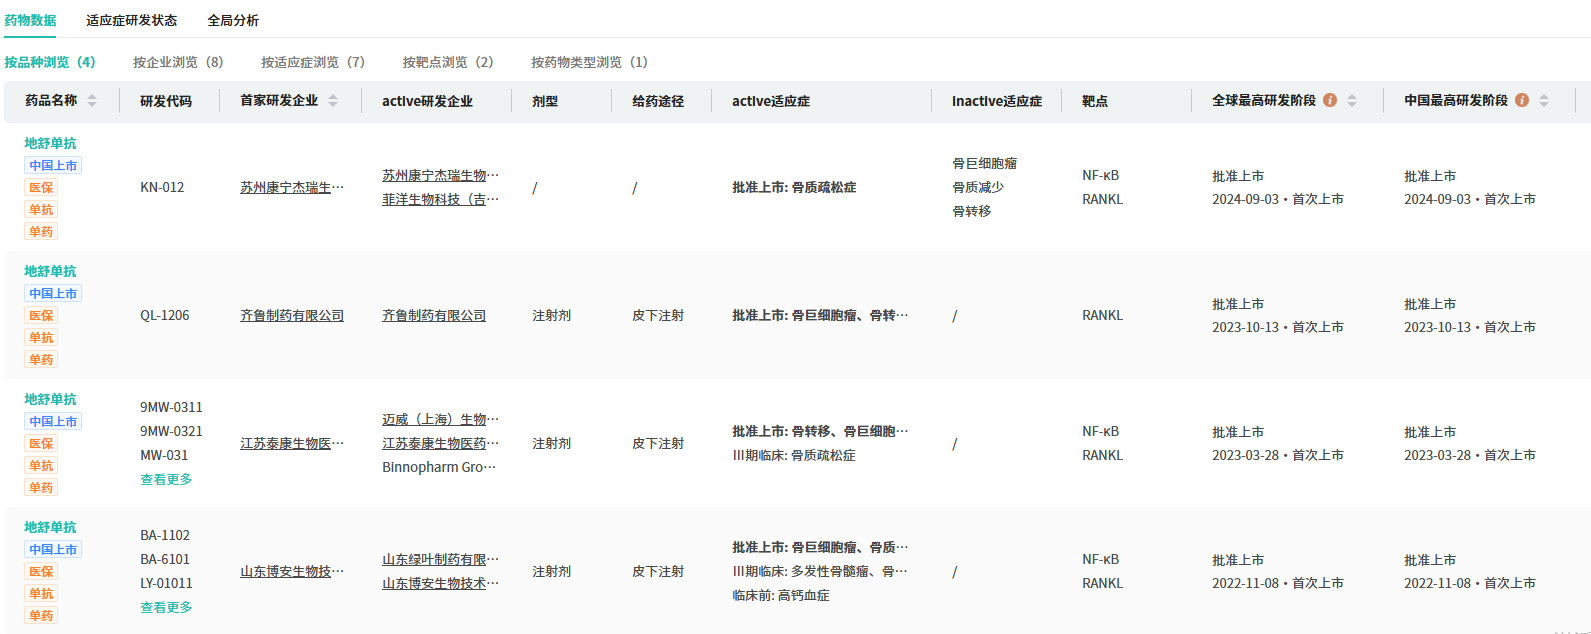
Task: Click 研发代码 column header
Action: [x=166, y=101]
